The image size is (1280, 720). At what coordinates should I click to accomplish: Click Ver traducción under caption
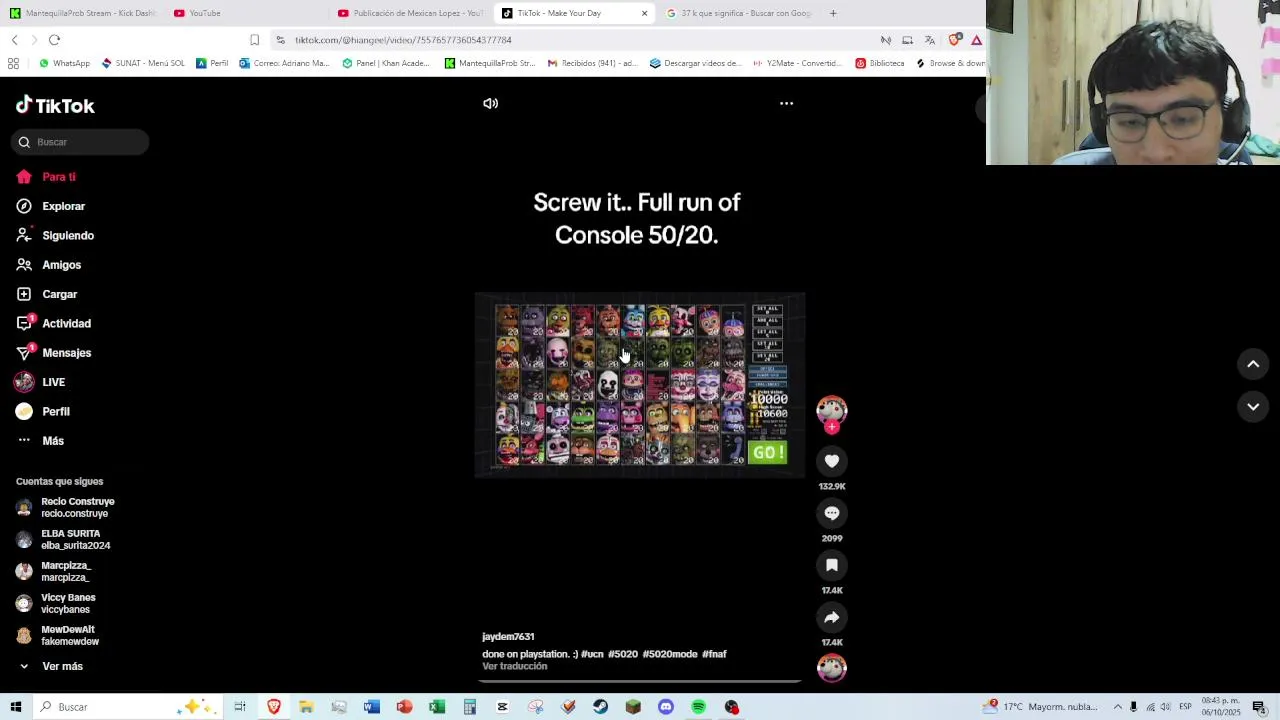pyautogui.click(x=514, y=666)
